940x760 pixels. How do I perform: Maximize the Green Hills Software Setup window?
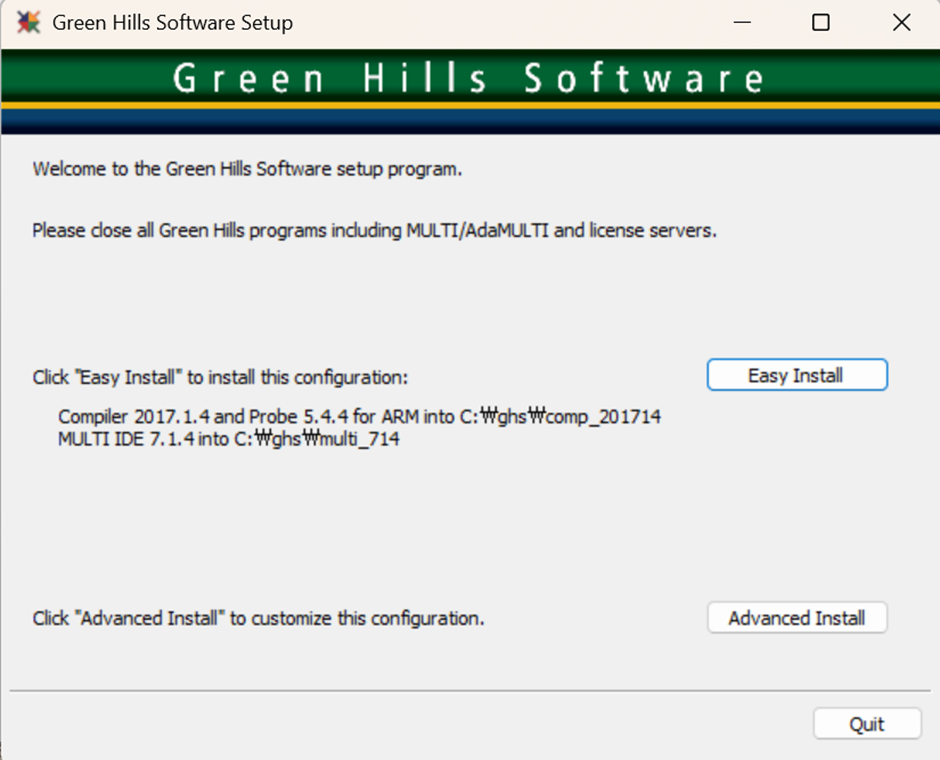tap(821, 23)
